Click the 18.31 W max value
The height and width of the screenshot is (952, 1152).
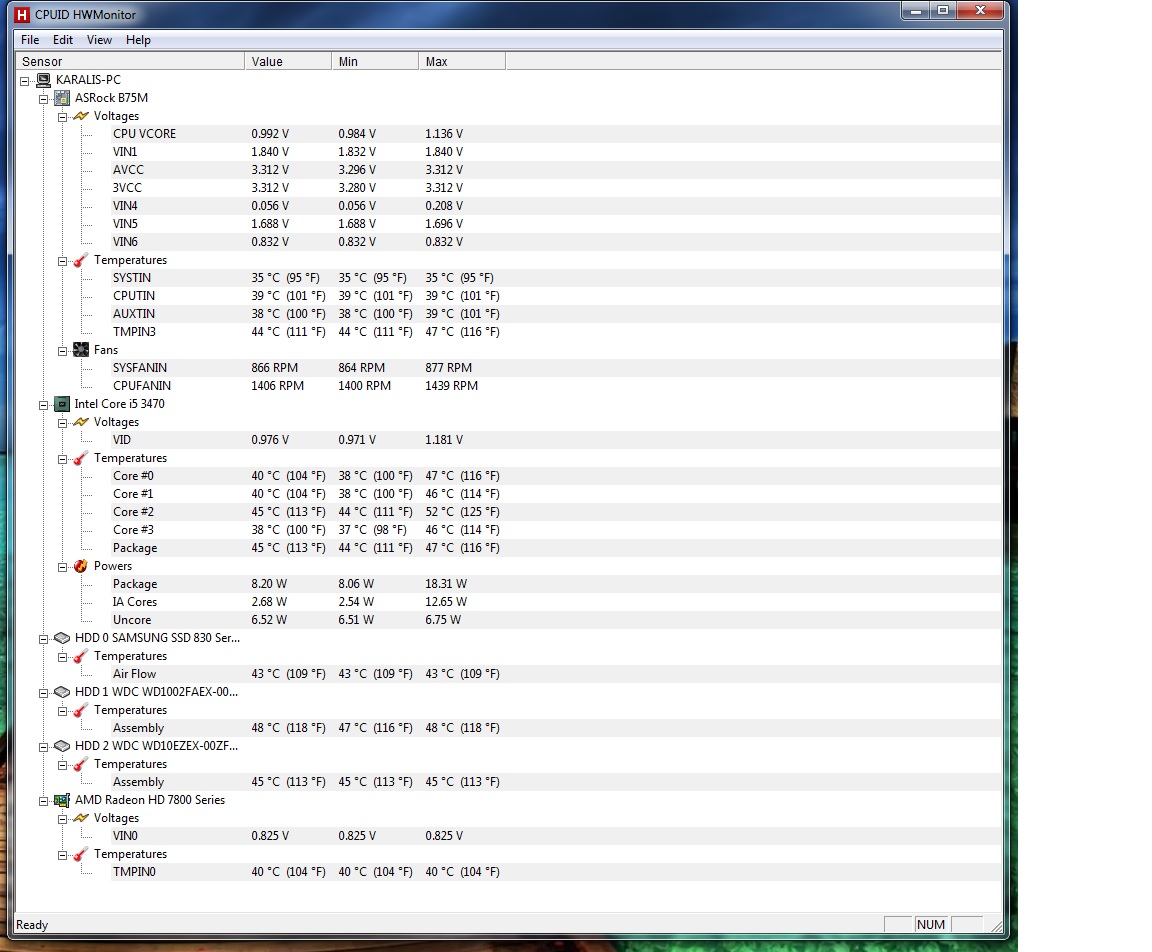coord(446,583)
